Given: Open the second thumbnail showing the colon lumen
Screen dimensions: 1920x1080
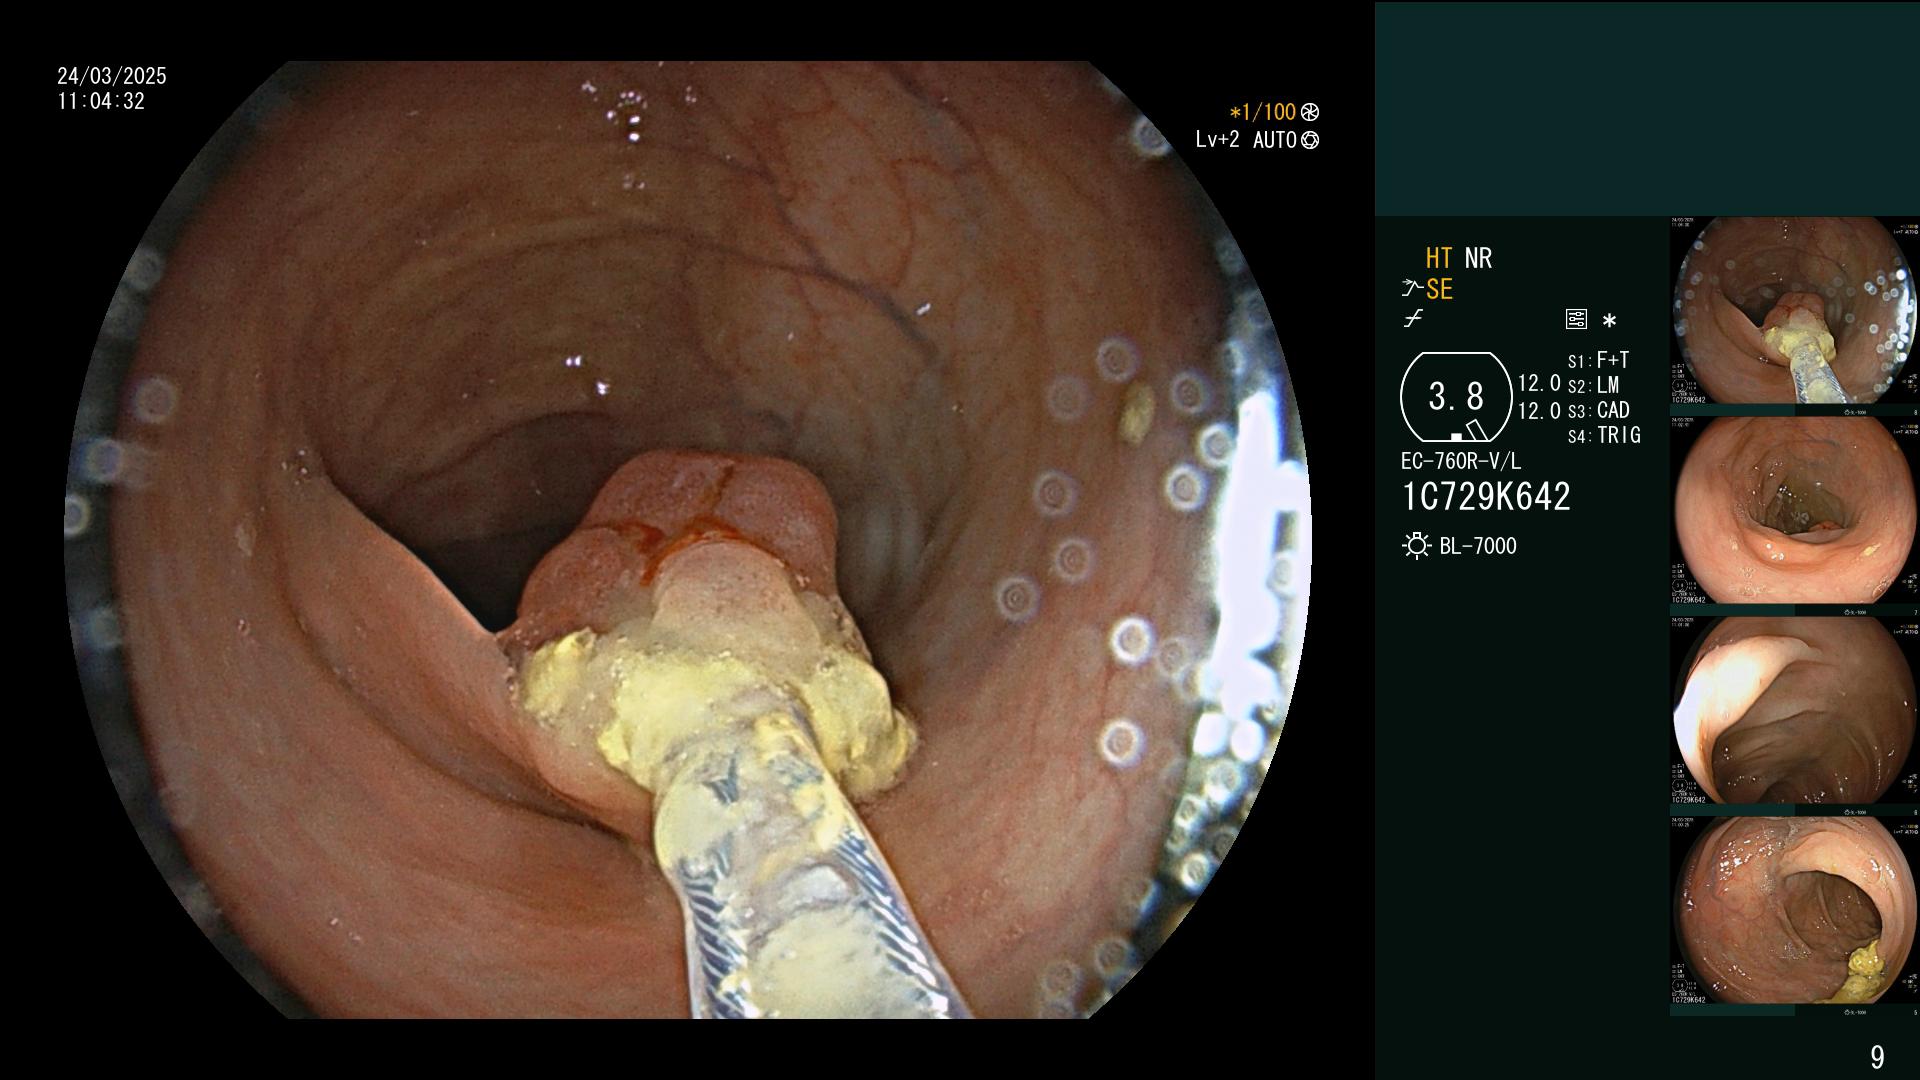Looking at the screenshot, I should tap(1794, 511).
